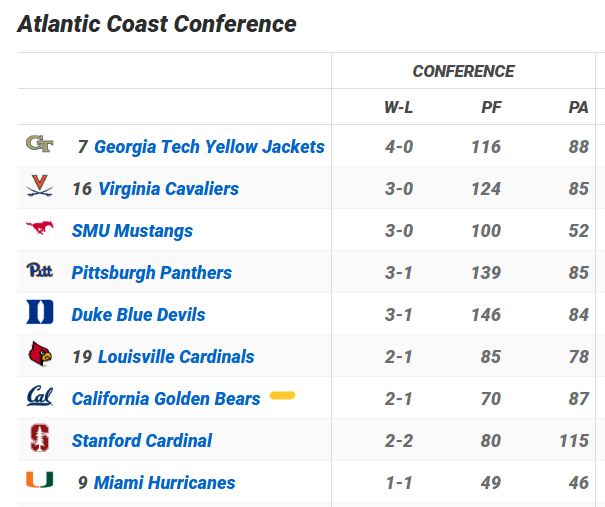Click the Pitt script logo
This screenshot has width=605, height=507.
(40, 271)
